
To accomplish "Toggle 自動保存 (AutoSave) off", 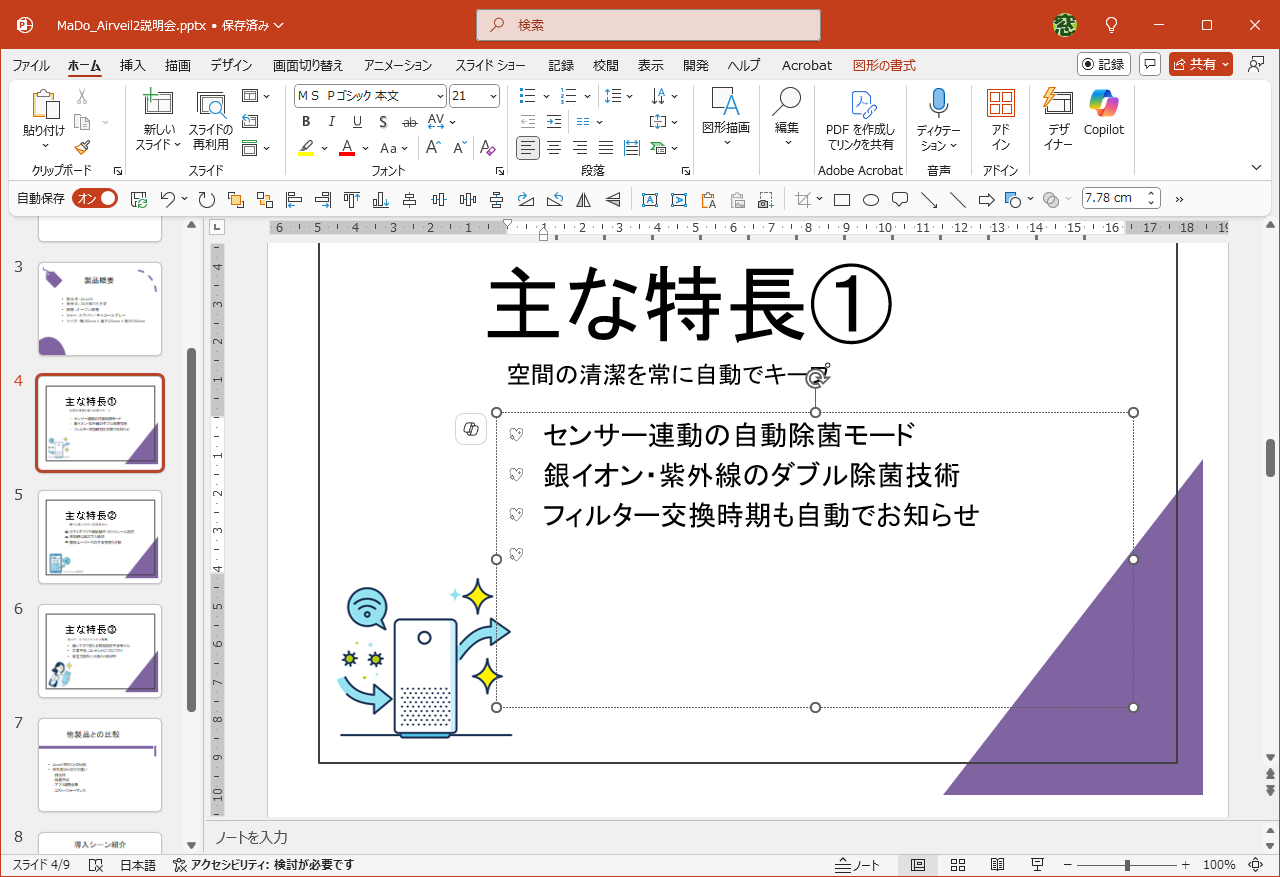I will [x=96, y=198].
